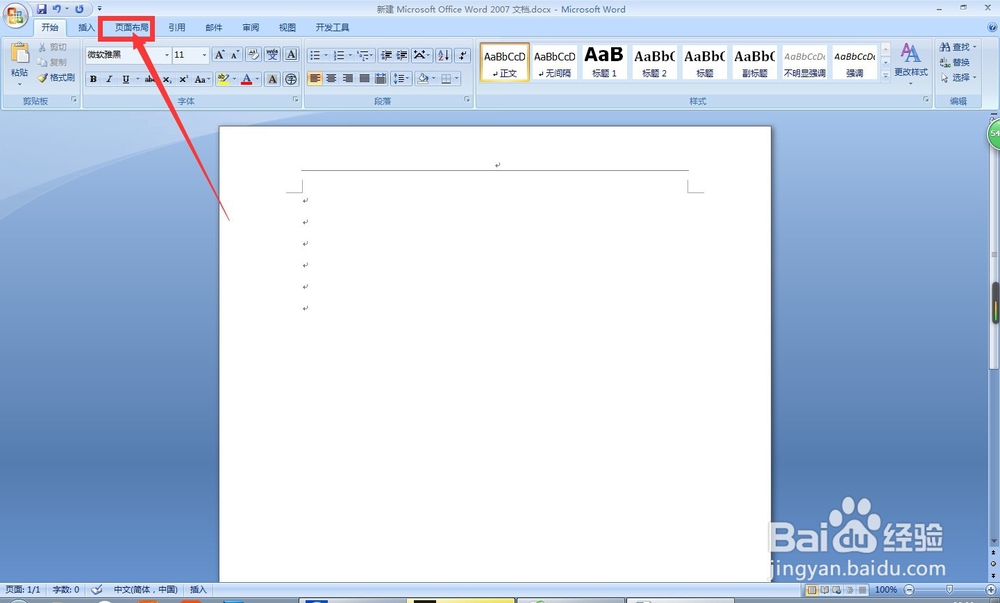Viewport: 1000px width, 603px height.
Task: Toggle Justify paragraph alignment
Action: (364, 78)
